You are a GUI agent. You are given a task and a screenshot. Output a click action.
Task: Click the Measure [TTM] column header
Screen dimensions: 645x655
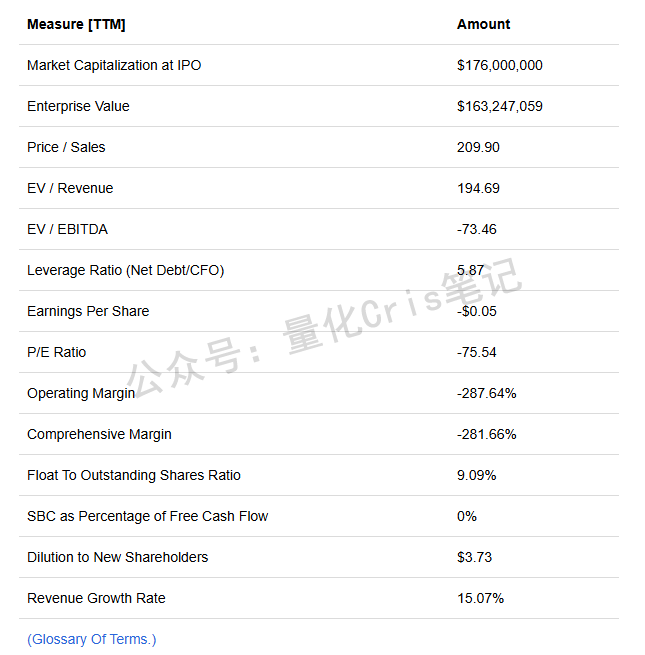[76, 24]
